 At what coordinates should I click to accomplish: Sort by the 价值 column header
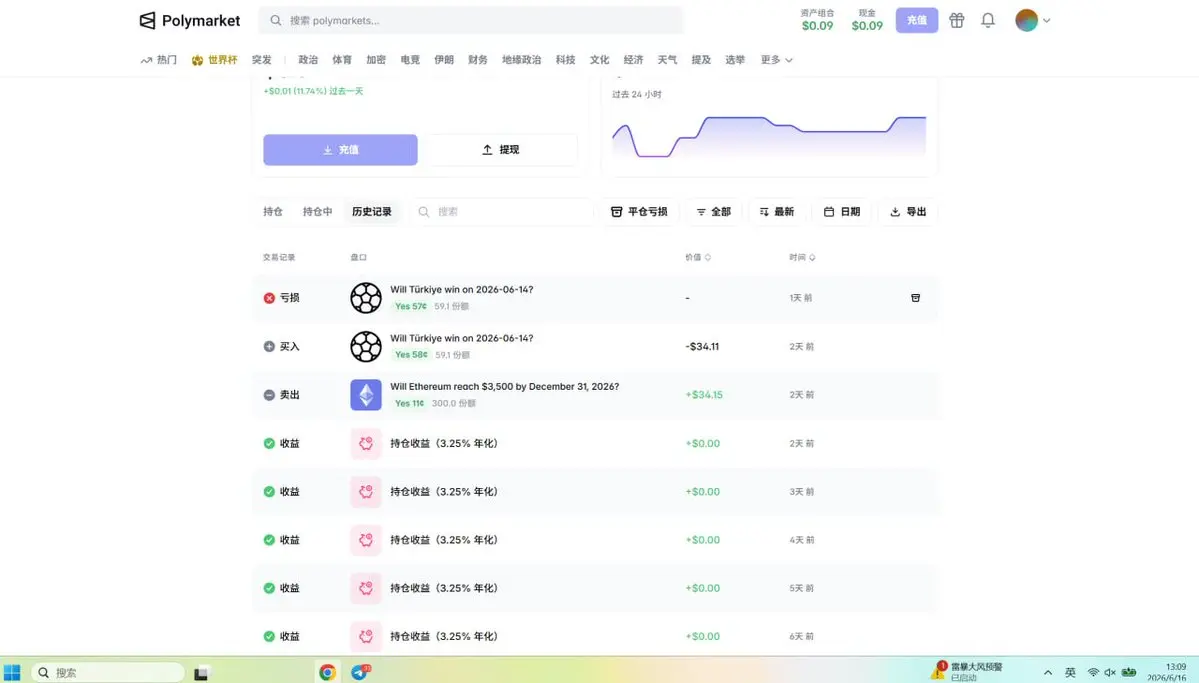(x=697, y=257)
